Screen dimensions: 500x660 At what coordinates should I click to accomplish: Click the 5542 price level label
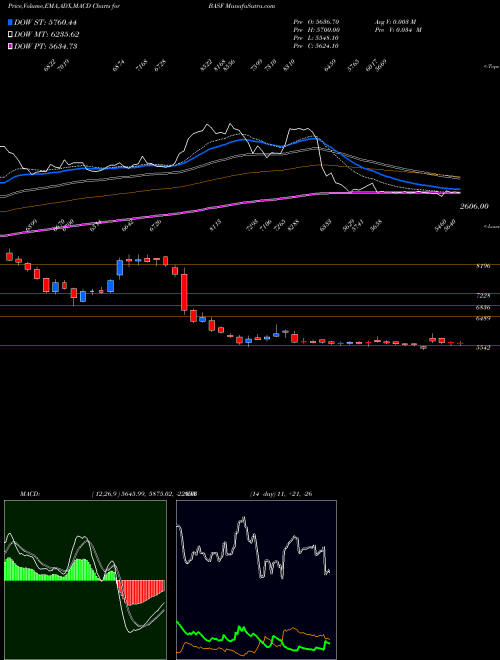483,348
